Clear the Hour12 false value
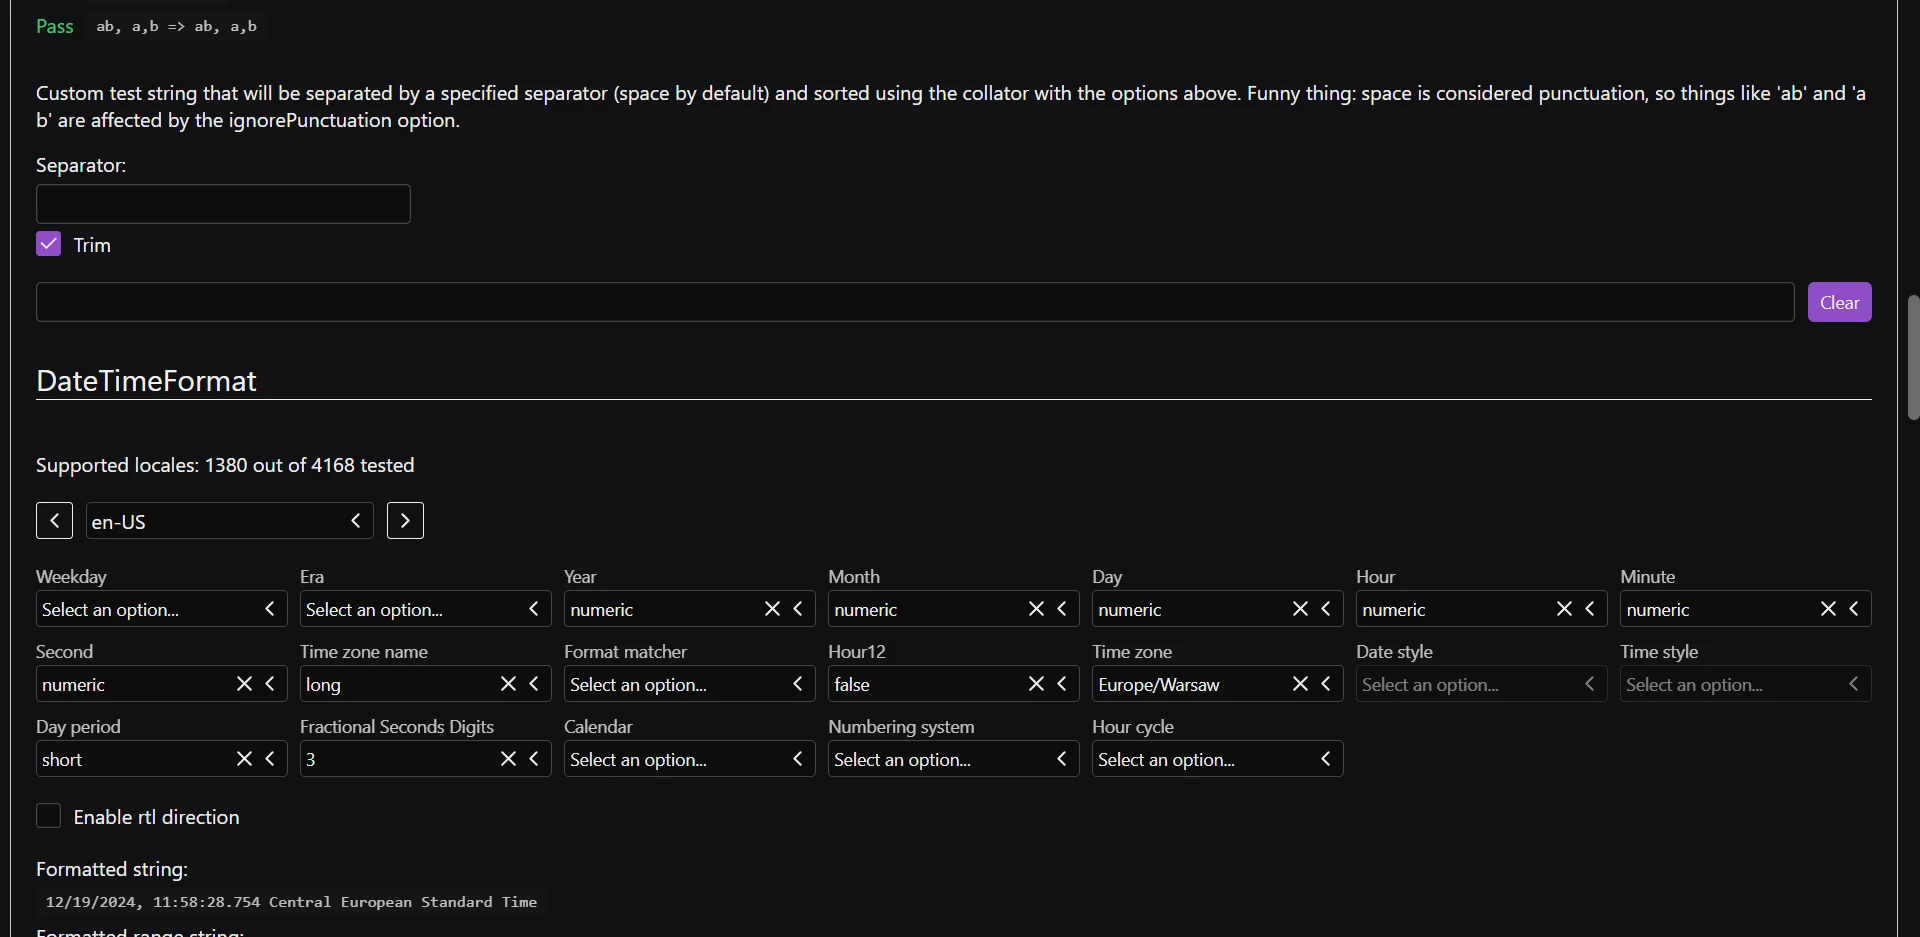 (1036, 684)
